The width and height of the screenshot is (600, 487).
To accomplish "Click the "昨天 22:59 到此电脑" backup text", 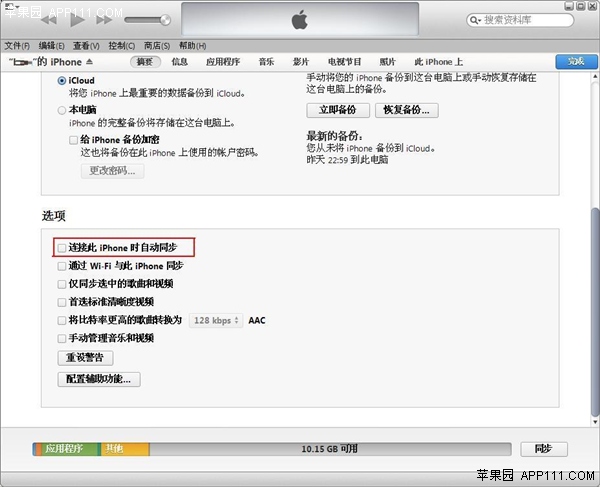I will pos(347,160).
